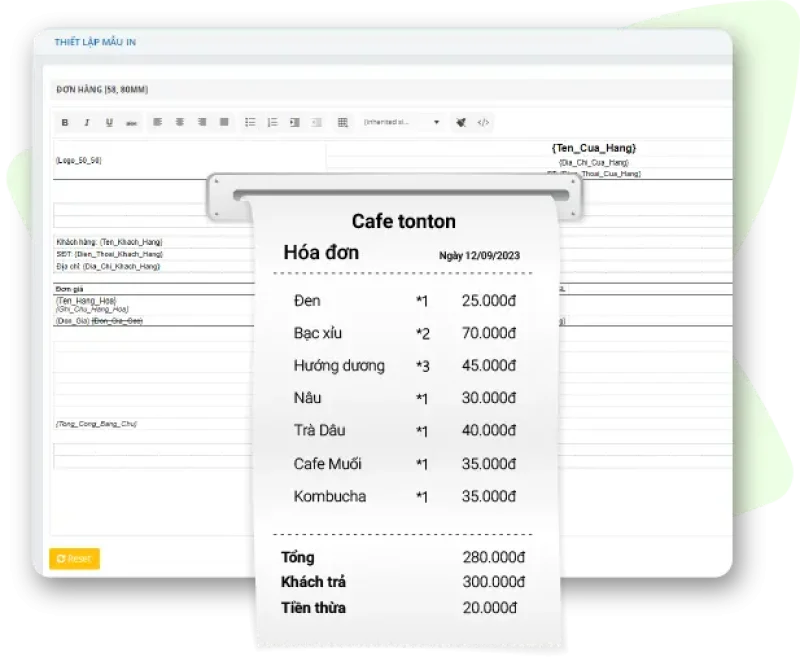This screenshot has width=800, height=657.
Task: Toggle bold formatting in editor toolbar
Action: click(65, 122)
